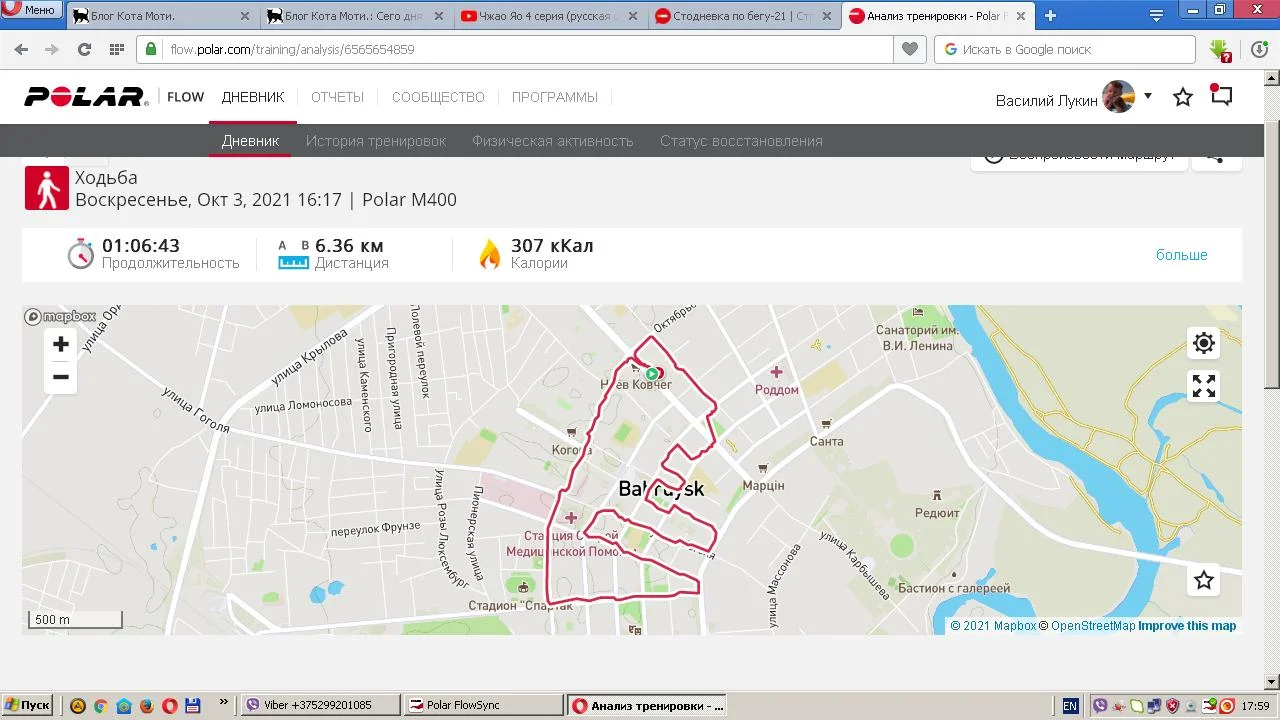Viewport: 1280px width, 720px height.
Task: Click red shield security tray icon
Action: [1172, 705]
